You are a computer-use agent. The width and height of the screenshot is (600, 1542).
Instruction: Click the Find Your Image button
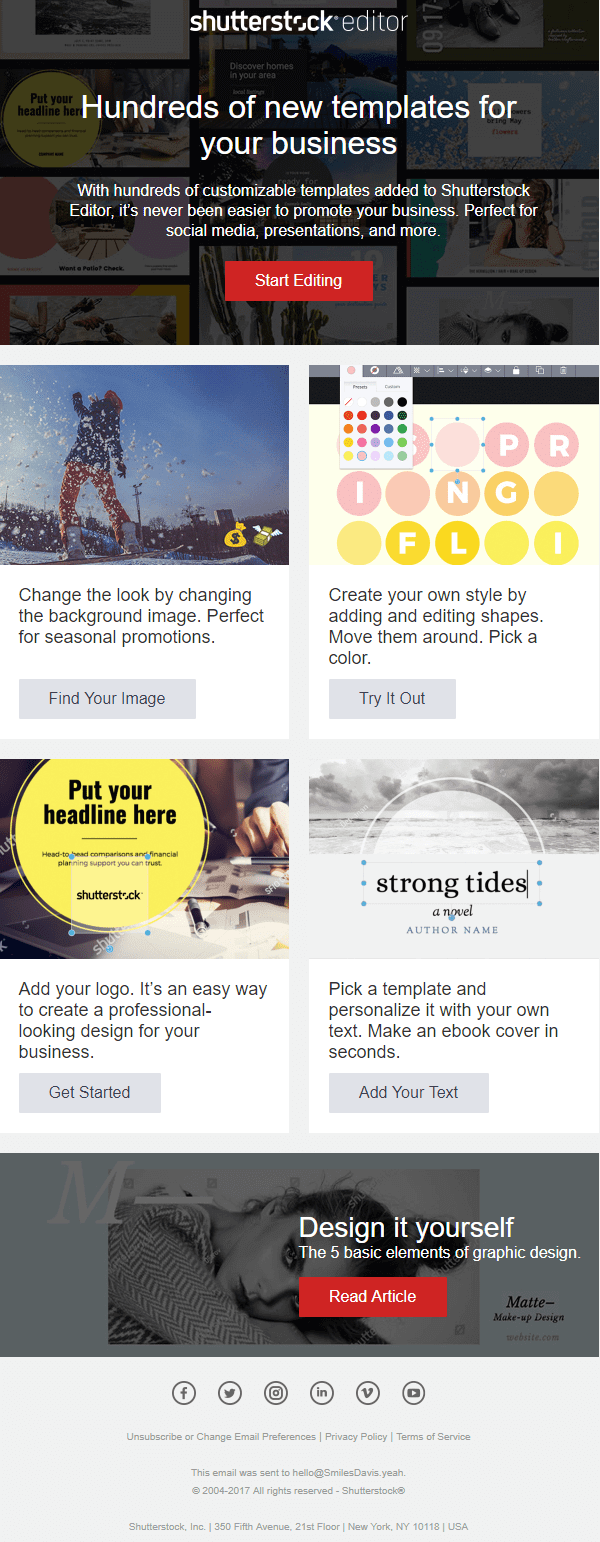click(x=107, y=699)
